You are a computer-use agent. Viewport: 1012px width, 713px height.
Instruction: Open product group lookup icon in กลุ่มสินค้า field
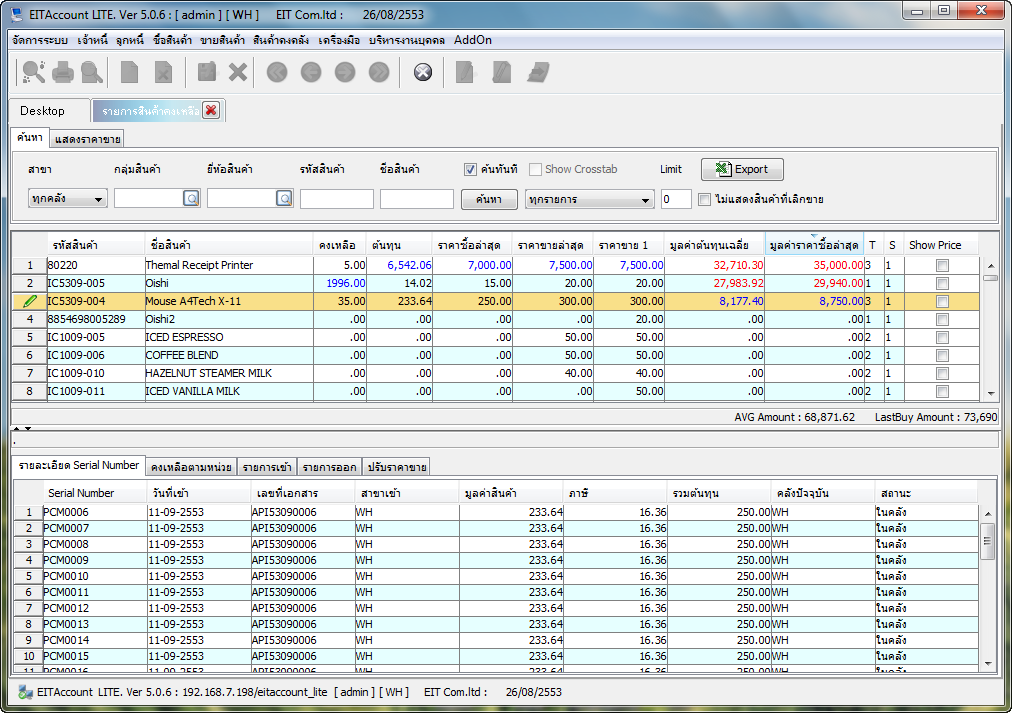tap(191, 199)
